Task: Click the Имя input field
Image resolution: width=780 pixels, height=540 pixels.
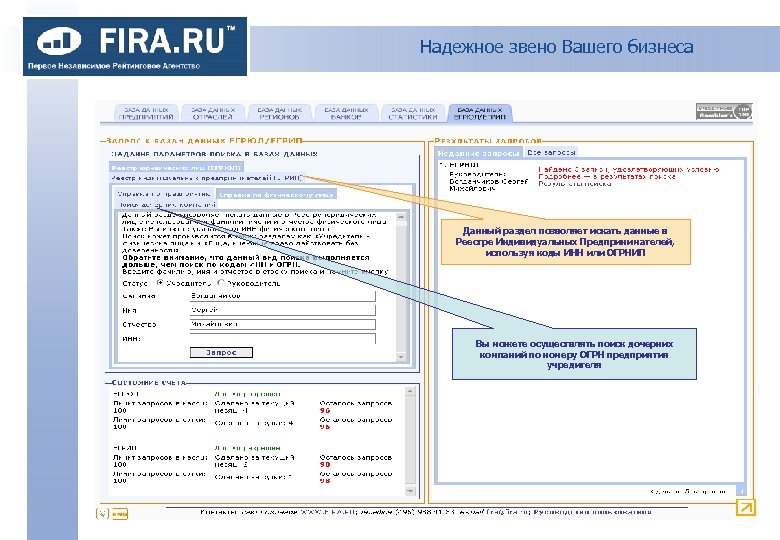Action: coord(283,310)
